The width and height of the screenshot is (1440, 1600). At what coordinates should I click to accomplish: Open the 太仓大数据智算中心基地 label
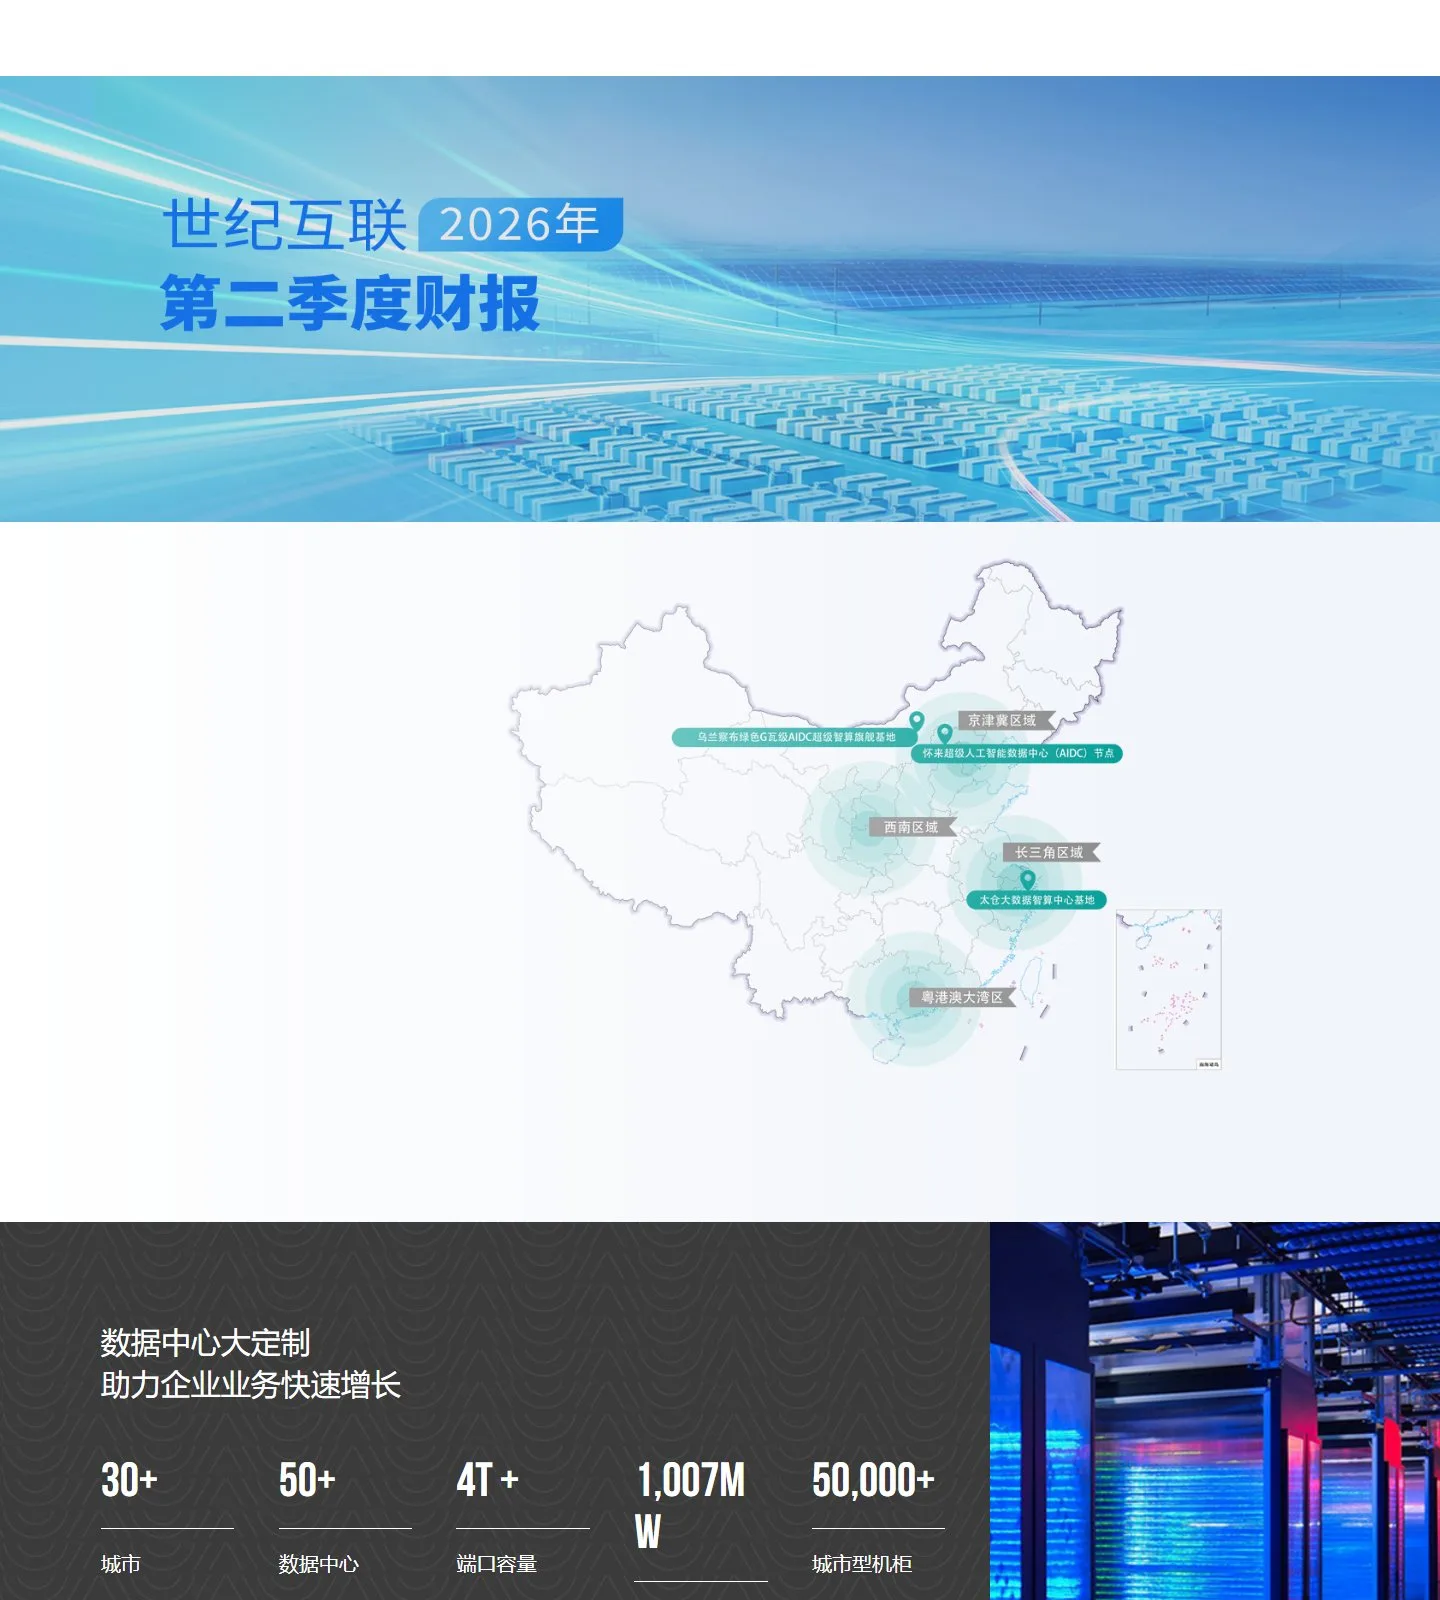pyautogui.click(x=1036, y=900)
